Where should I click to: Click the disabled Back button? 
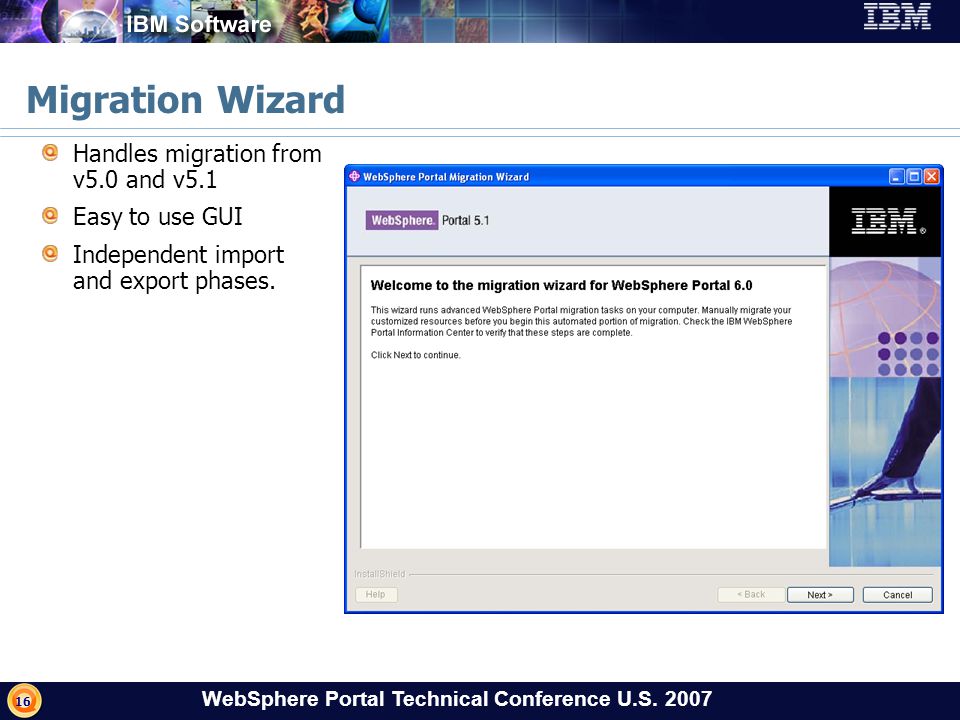[751, 594]
